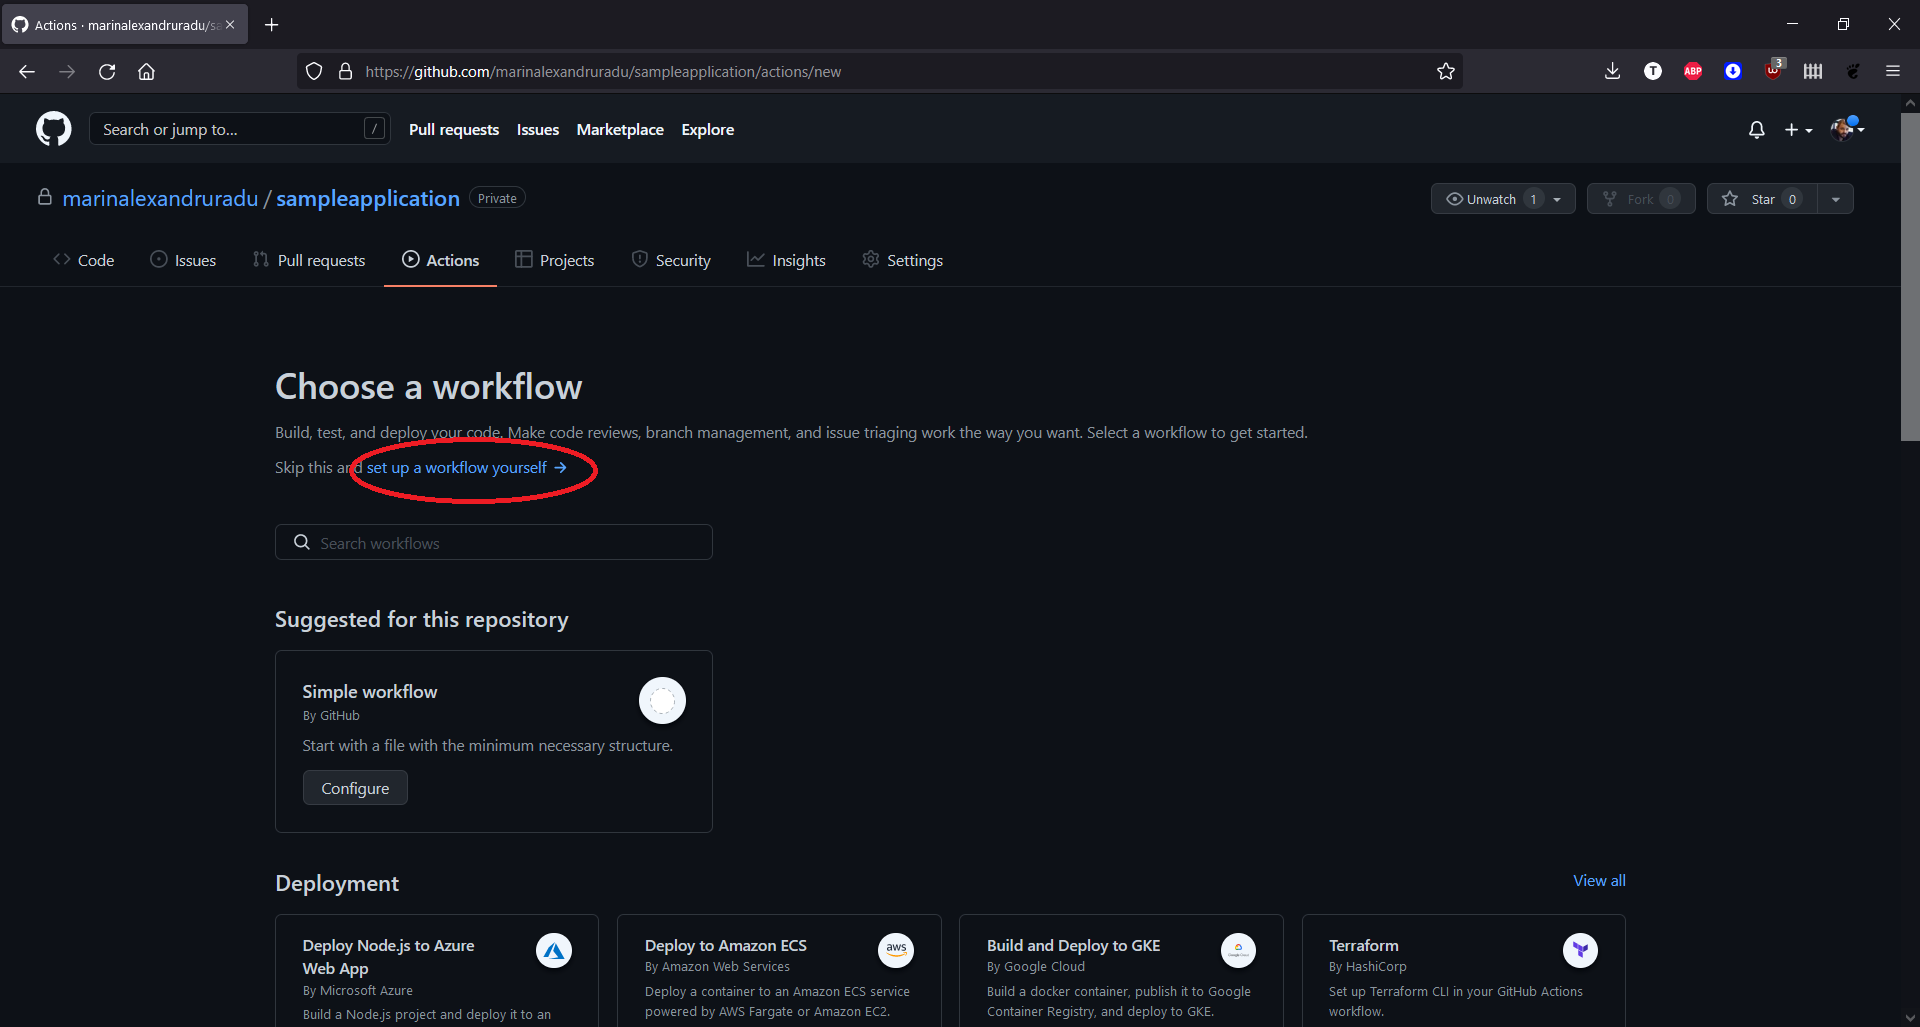1920x1027 pixels.
Task: Click the Private repository badge
Action: tap(497, 198)
